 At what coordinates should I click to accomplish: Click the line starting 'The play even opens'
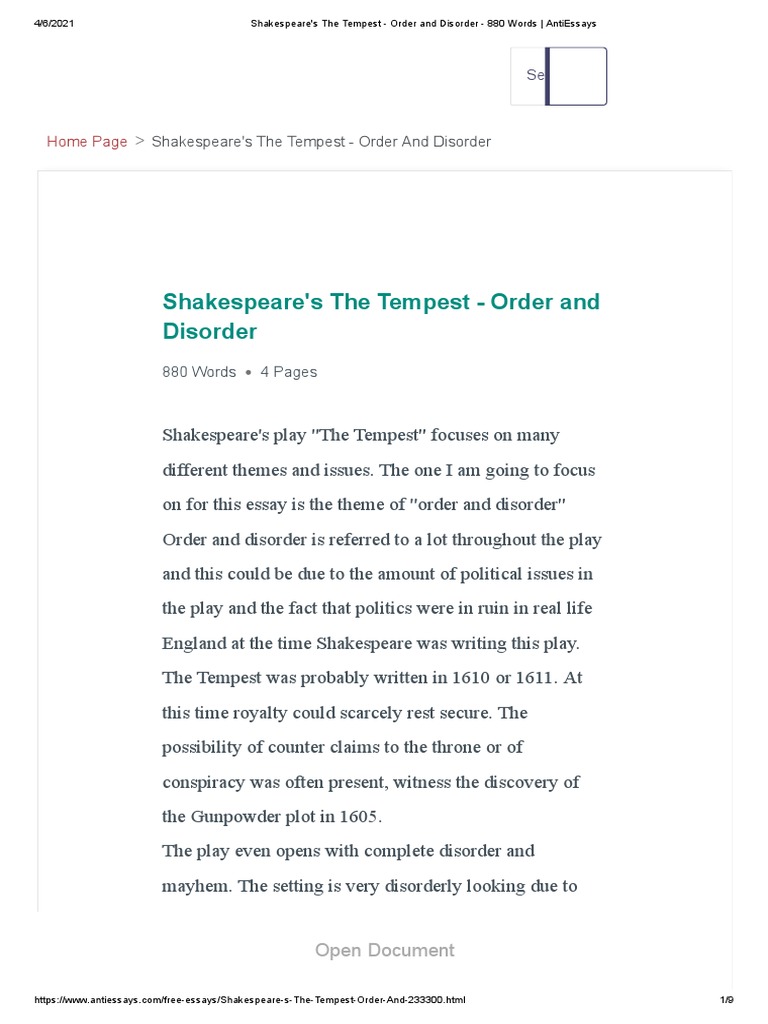pos(348,851)
